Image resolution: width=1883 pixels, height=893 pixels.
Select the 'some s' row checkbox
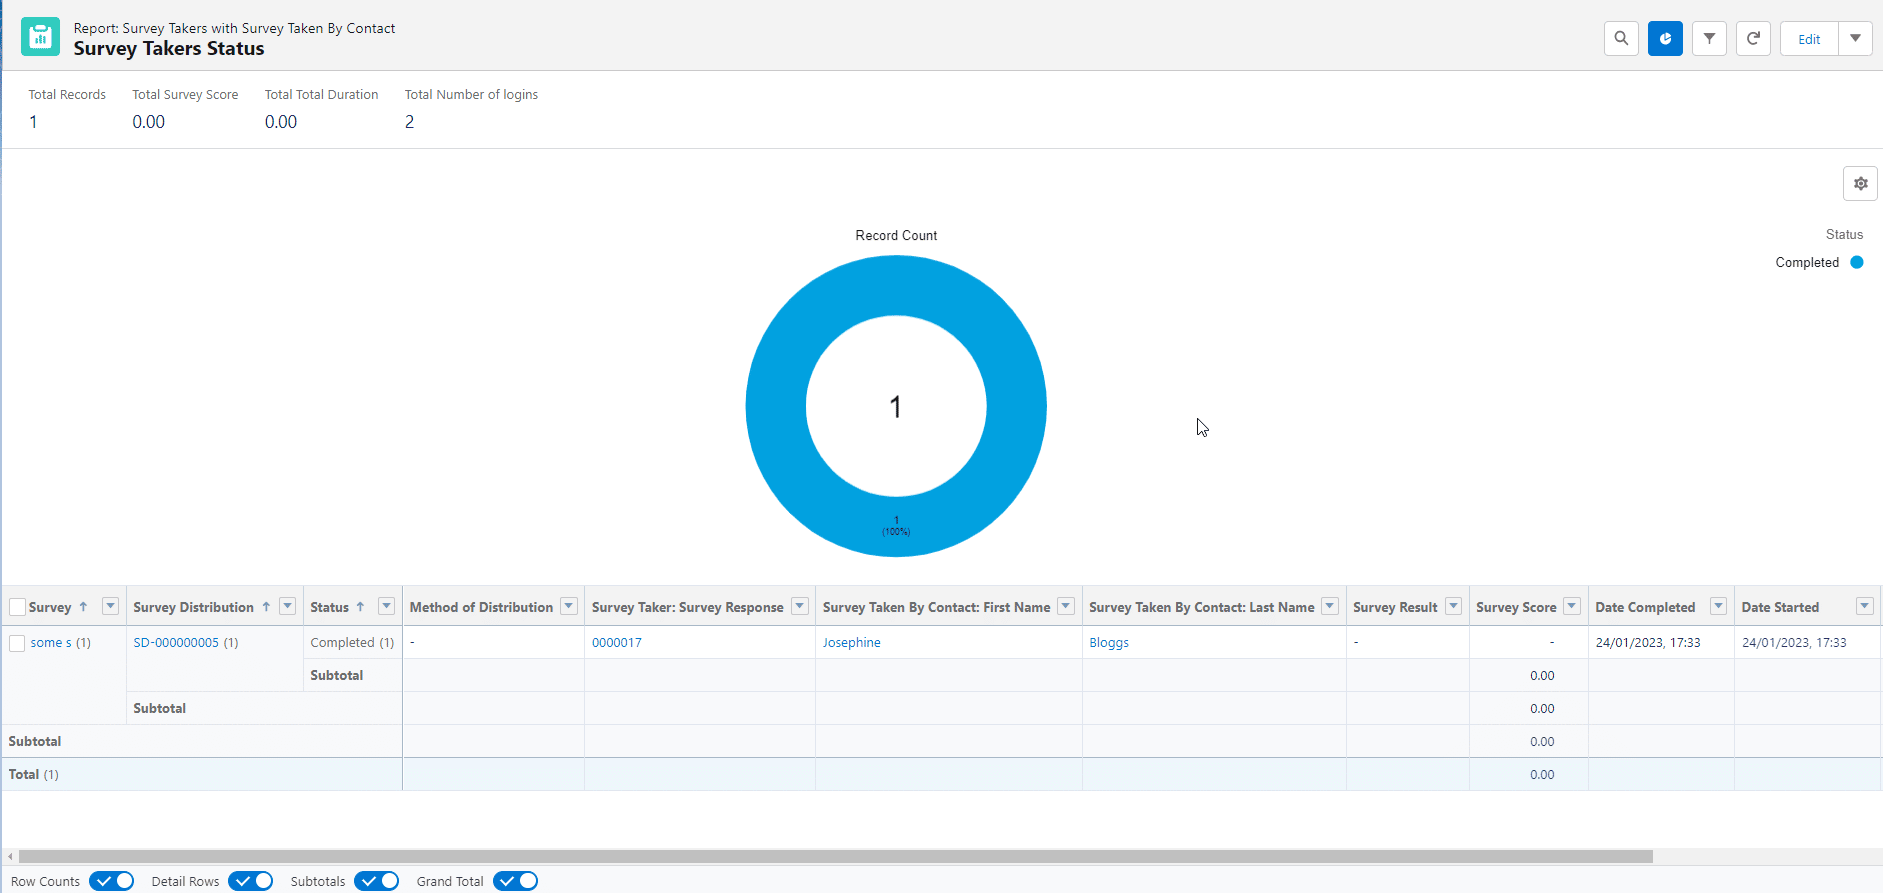(x=17, y=643)
